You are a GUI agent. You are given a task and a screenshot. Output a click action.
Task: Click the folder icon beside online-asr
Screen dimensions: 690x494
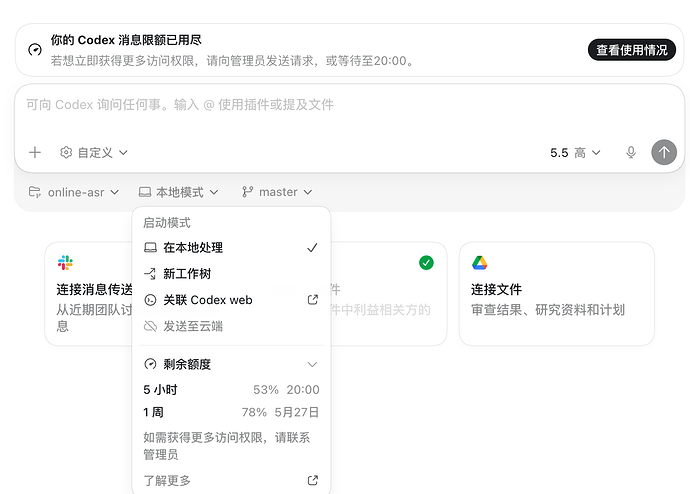(35, 192)
